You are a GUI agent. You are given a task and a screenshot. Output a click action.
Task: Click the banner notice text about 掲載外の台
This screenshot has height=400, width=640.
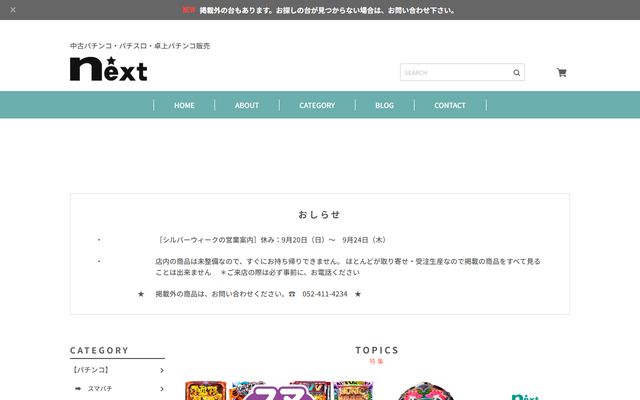(x=327, y=10)
